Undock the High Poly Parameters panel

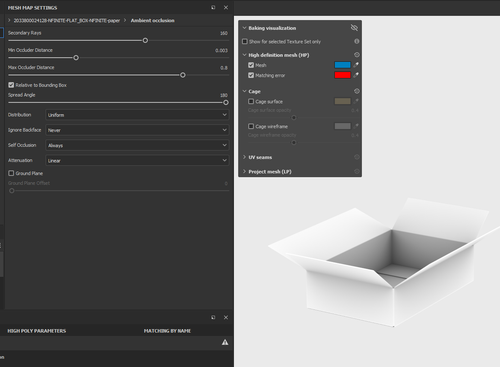[213, 317]
